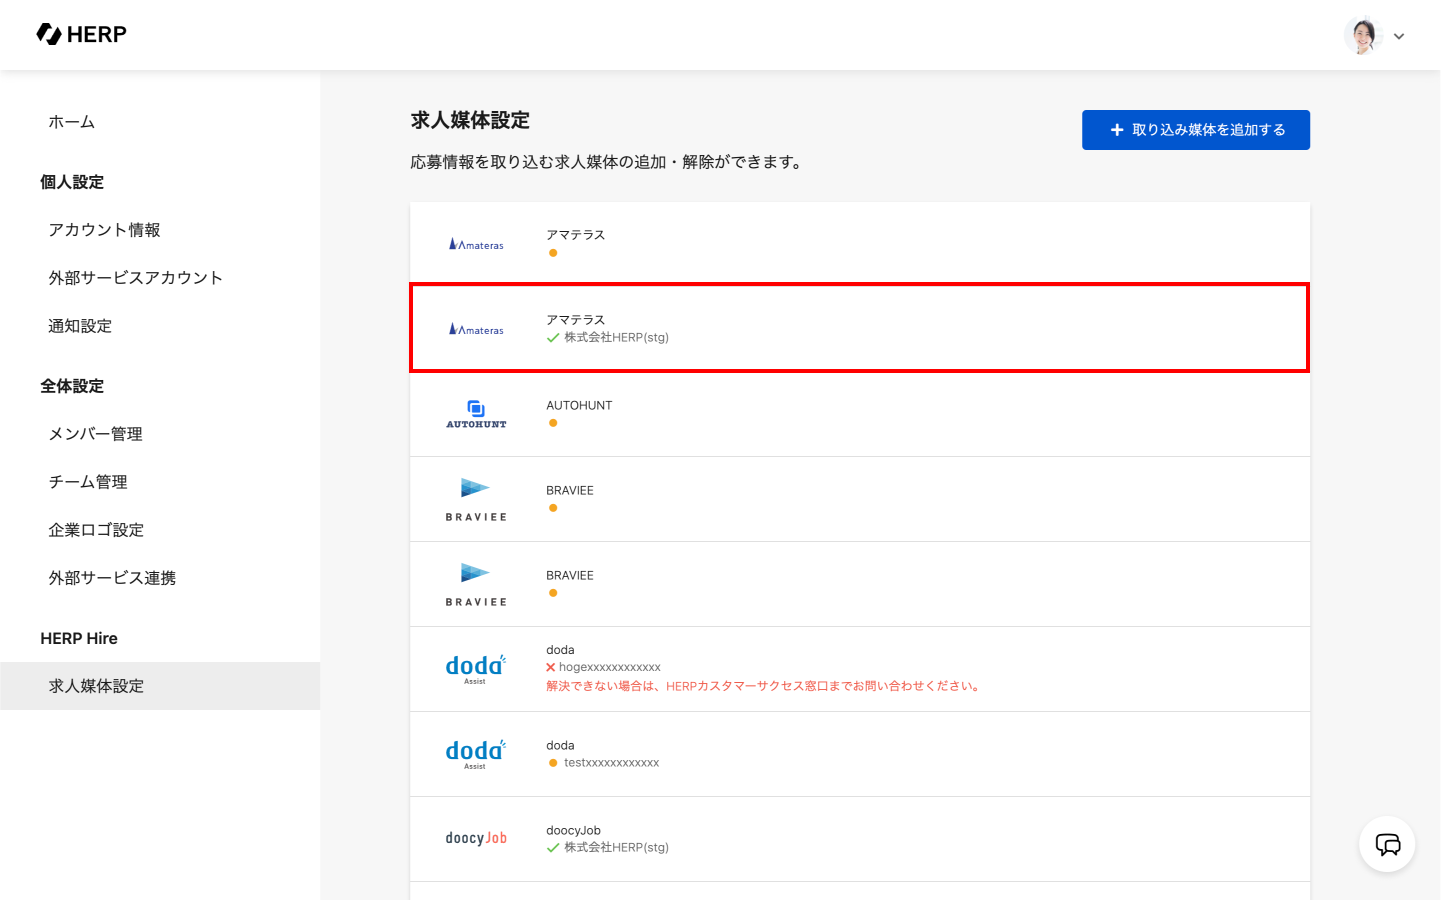Click the 株式会社HERP(stg) text in the Amateras row

tap(616, 338)
